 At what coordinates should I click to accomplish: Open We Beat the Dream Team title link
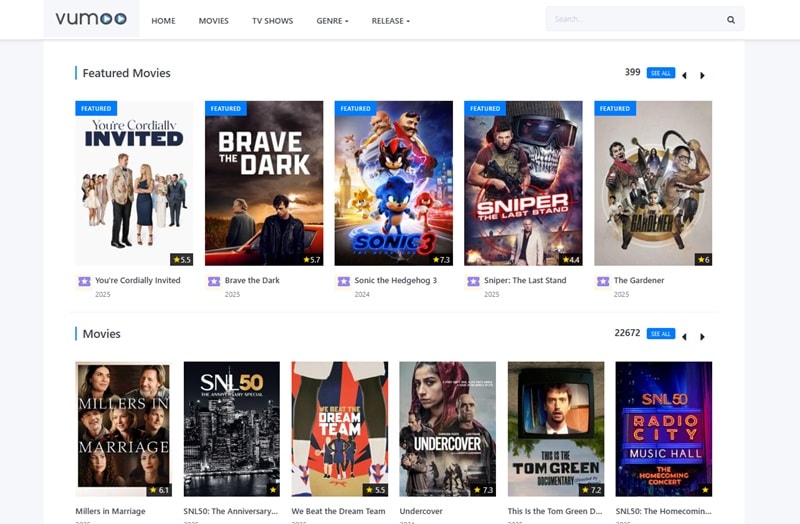(338, 511)
